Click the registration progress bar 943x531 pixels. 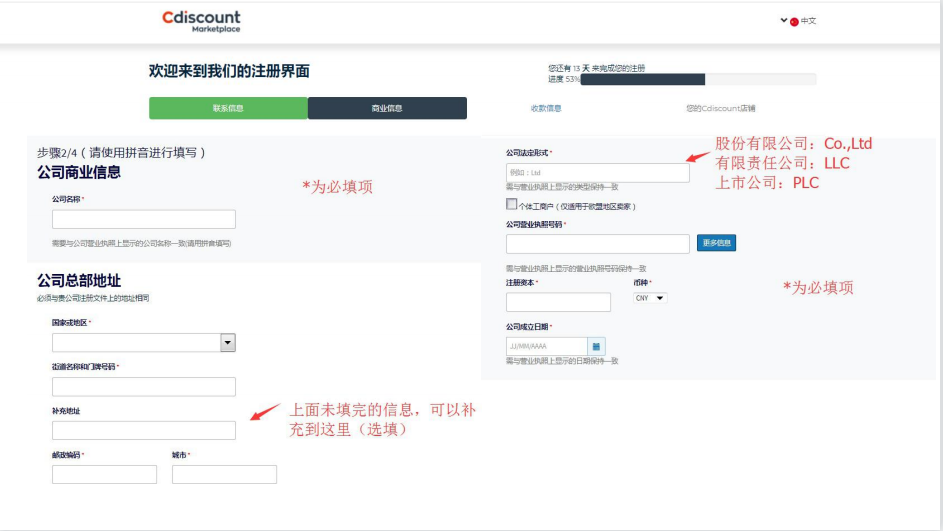pyautogui.click(x=697, y=79)
